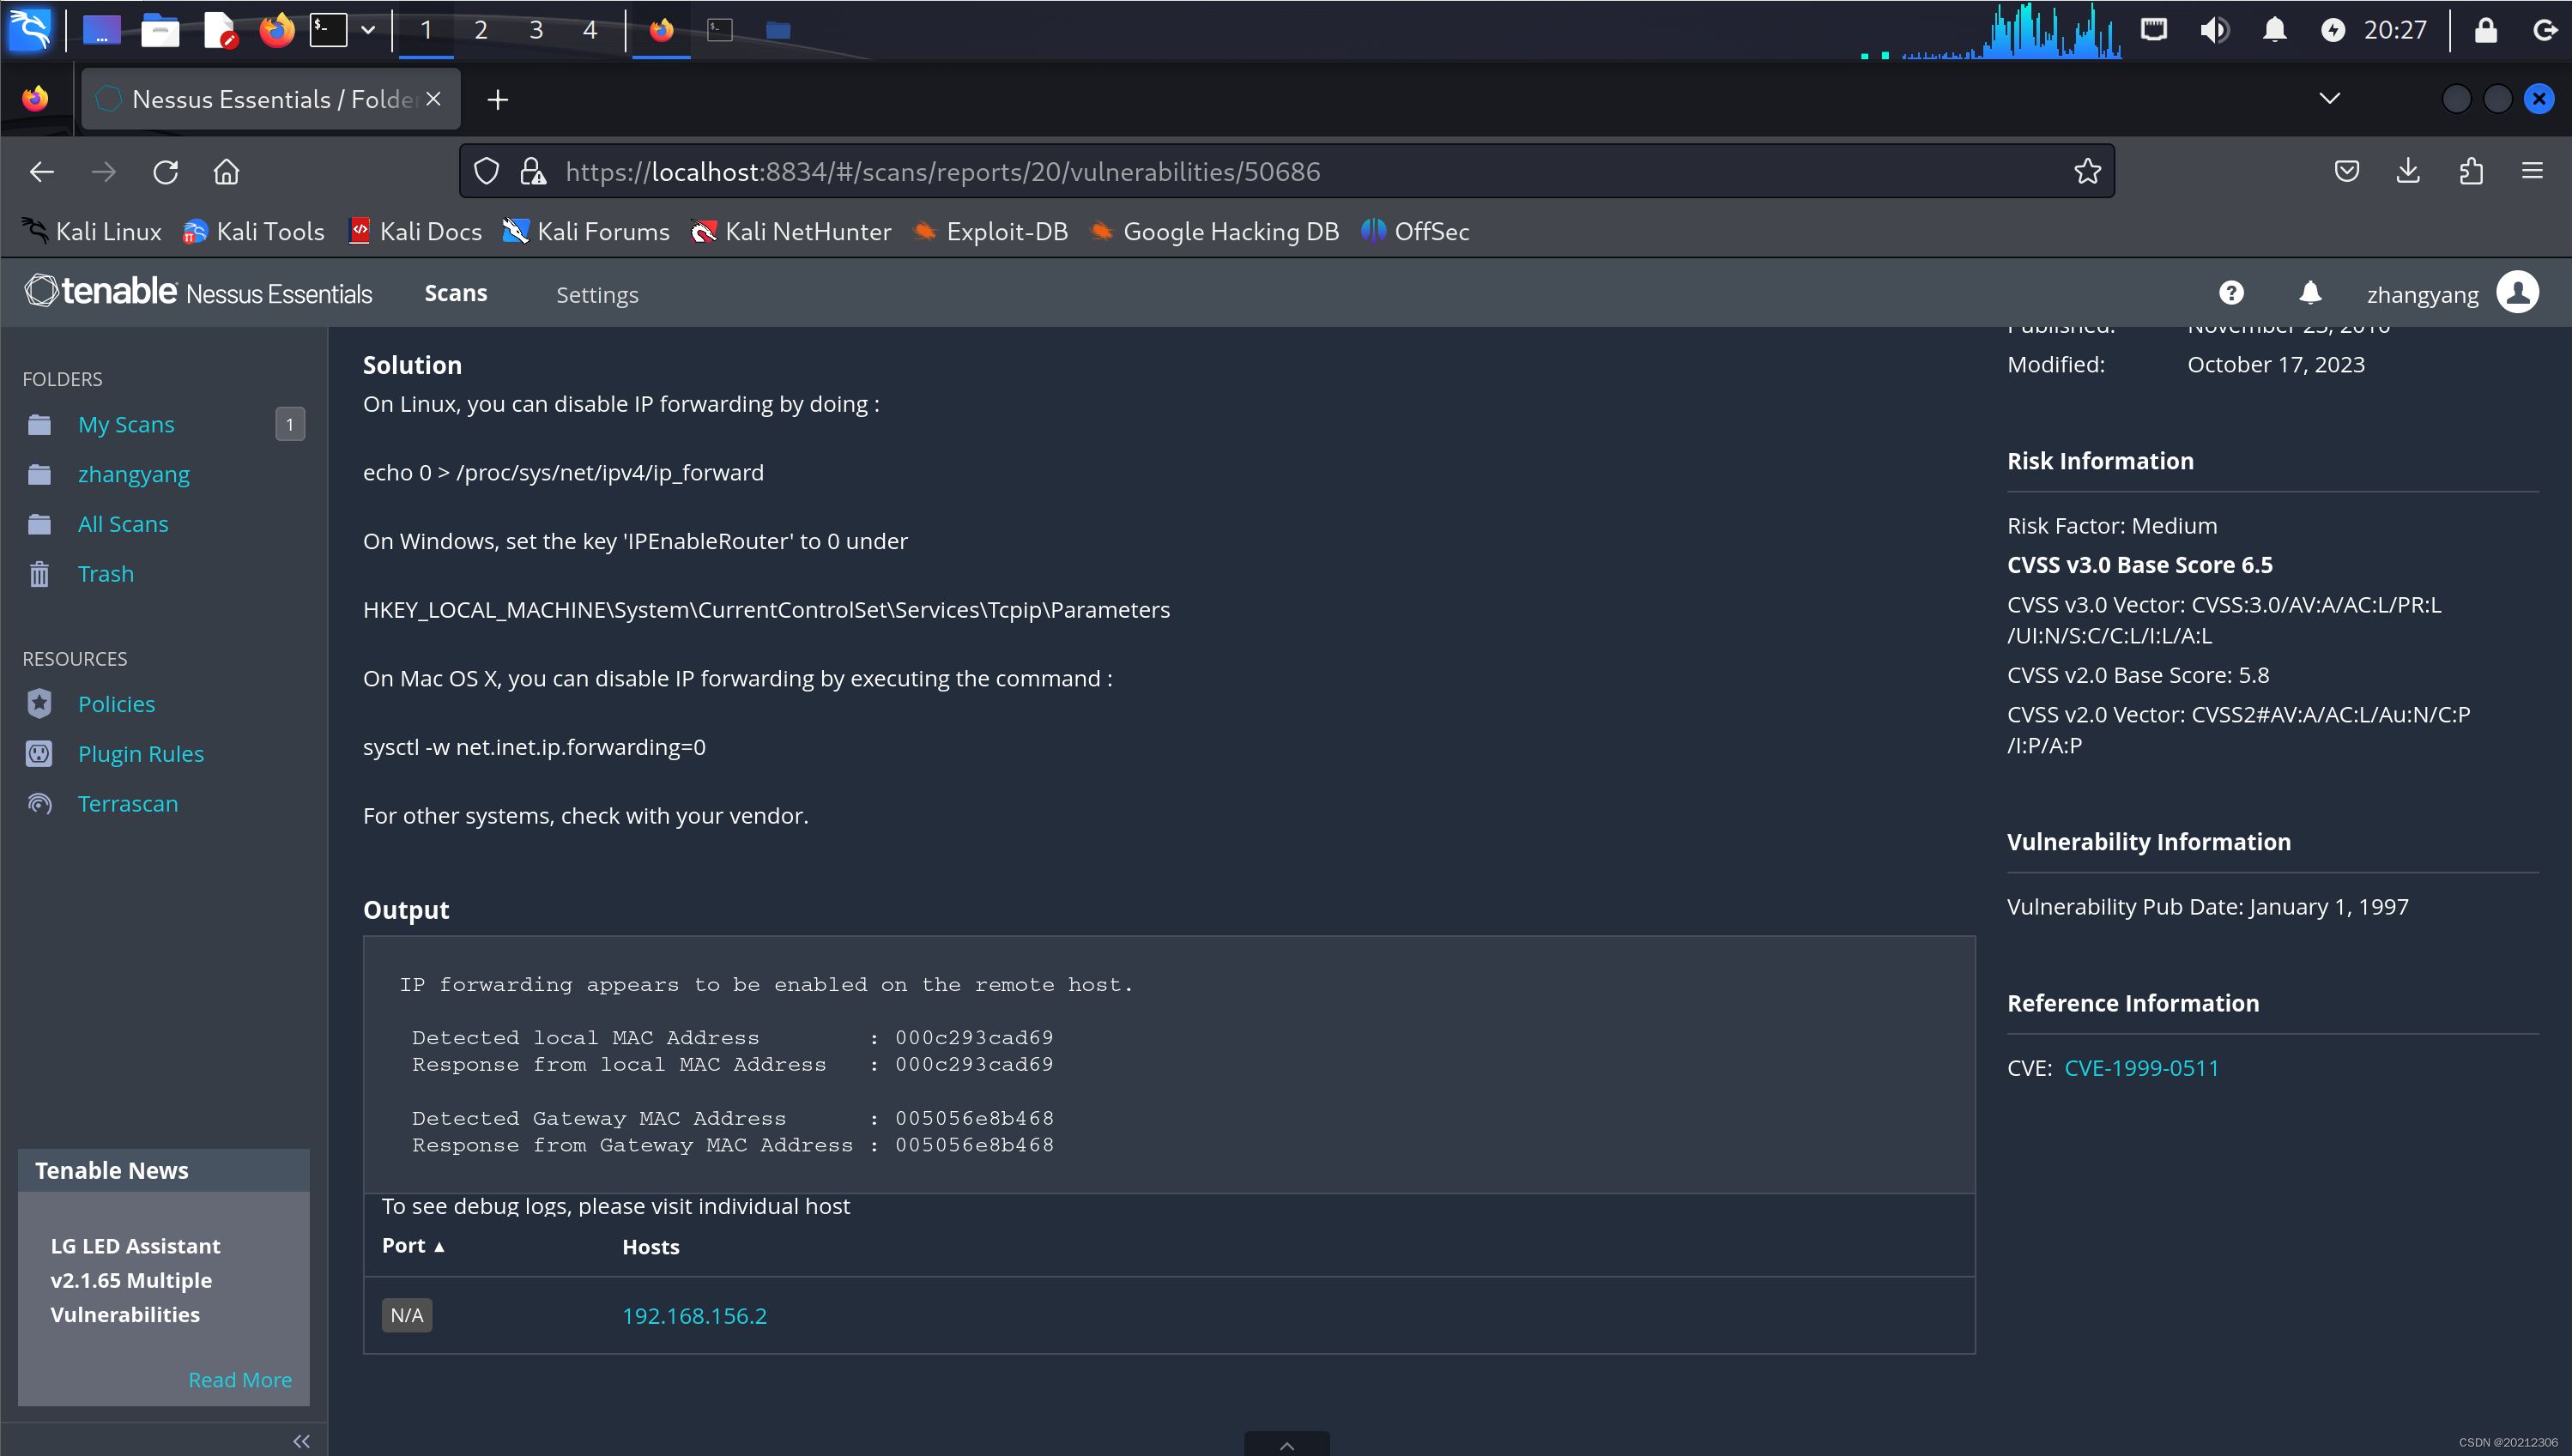Switch to workspace 2 in taskbar
The width and height of the screenshot is (2572, 1456).
pyautogui.click(x=481, y=30)
